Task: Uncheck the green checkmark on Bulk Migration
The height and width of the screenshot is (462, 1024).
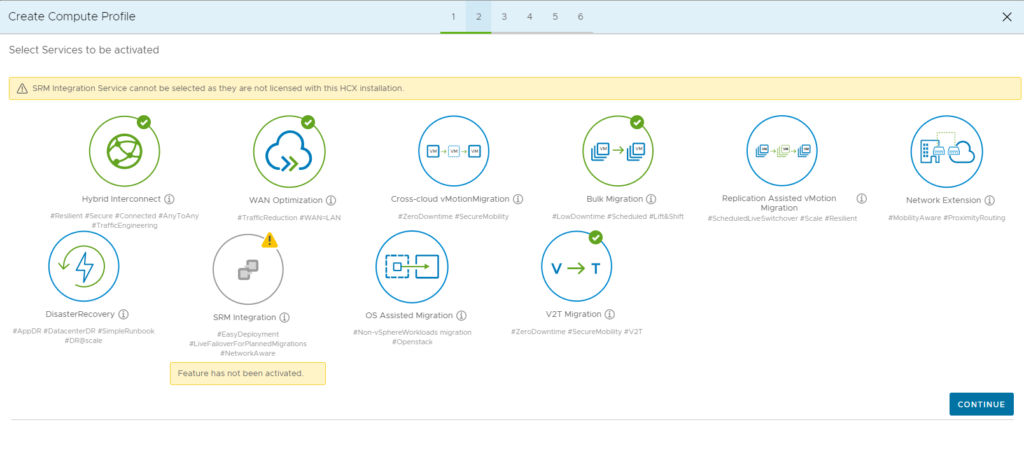Action: tap(637, 122)
